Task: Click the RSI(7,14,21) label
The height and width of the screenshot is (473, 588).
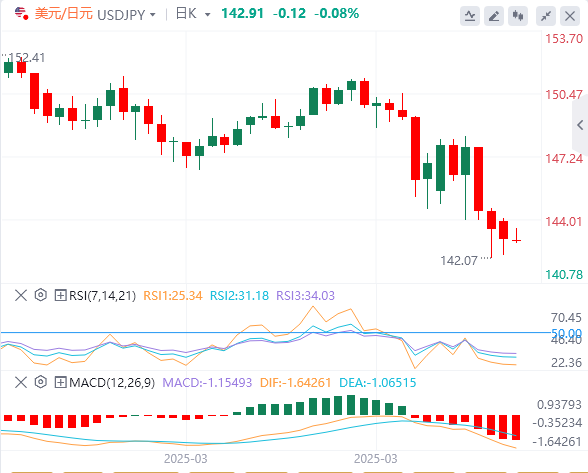Action: [x=102, y=296]
